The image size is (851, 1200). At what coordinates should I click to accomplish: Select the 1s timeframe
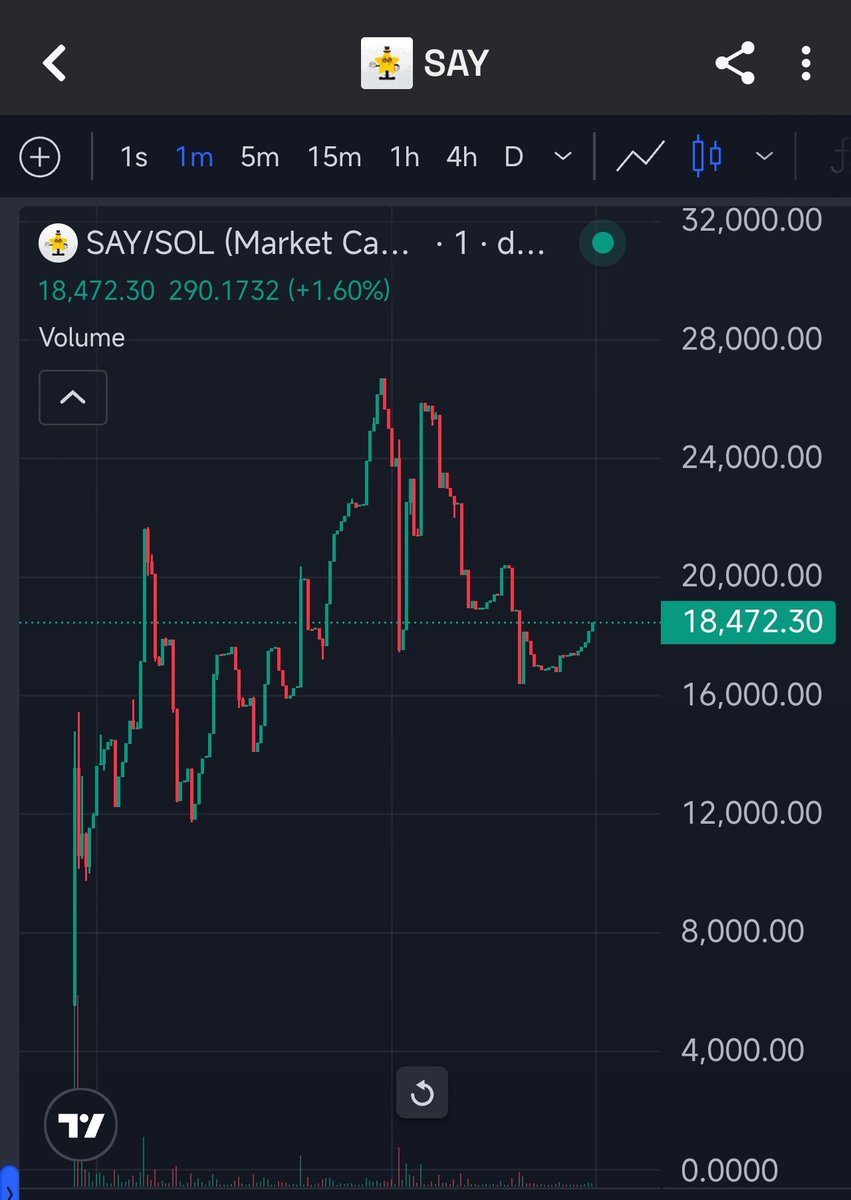[x=133, y=157]
